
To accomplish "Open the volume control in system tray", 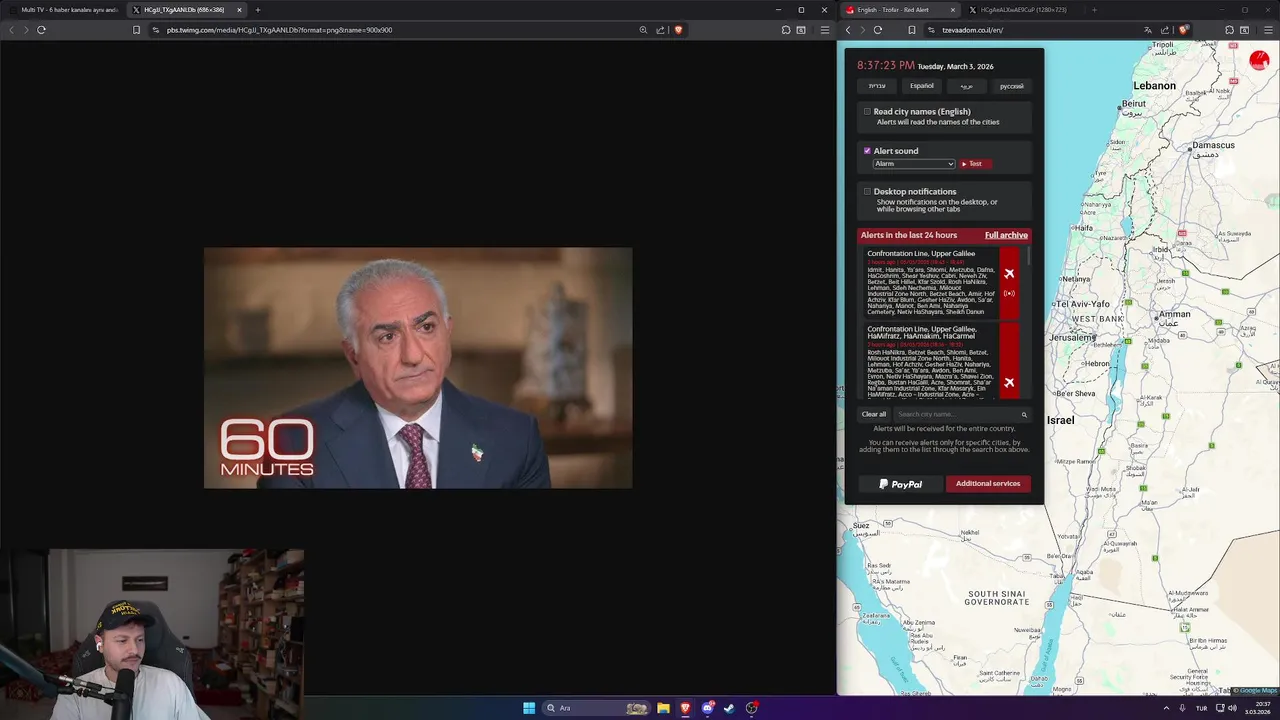I will tap(1233, 708).
